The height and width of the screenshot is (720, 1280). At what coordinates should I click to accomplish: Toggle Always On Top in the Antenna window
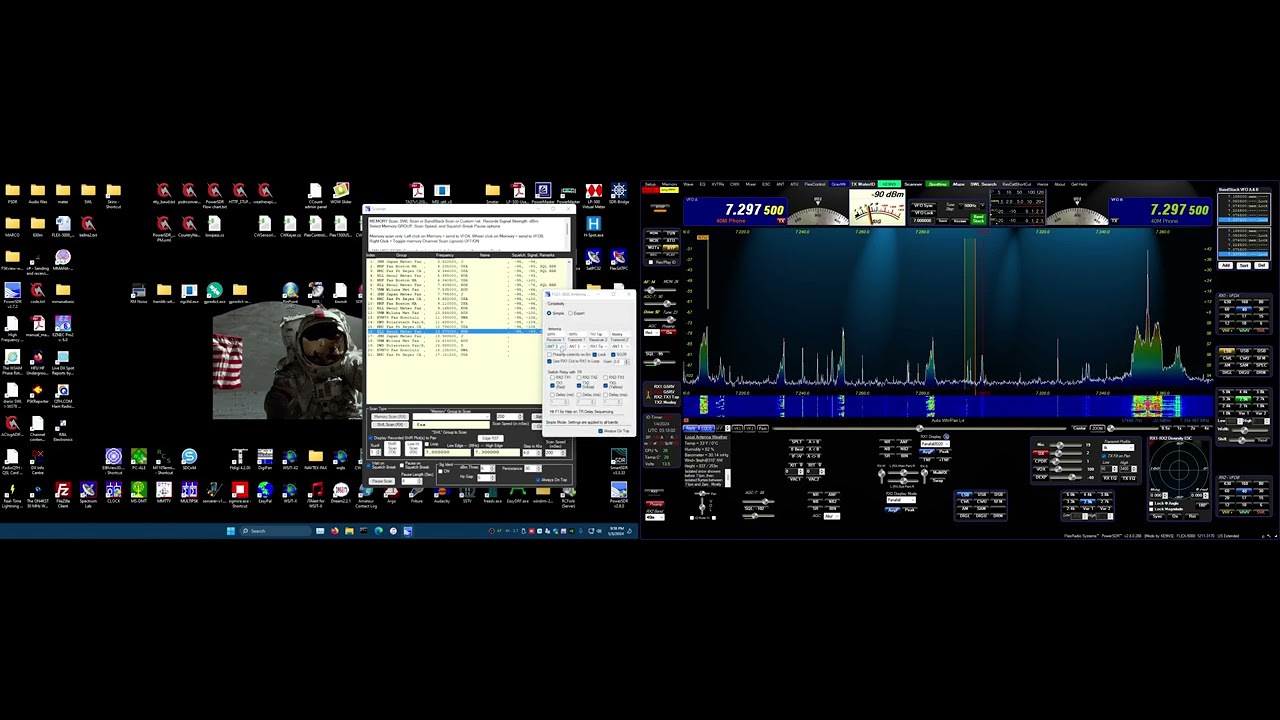click(601, 431)
